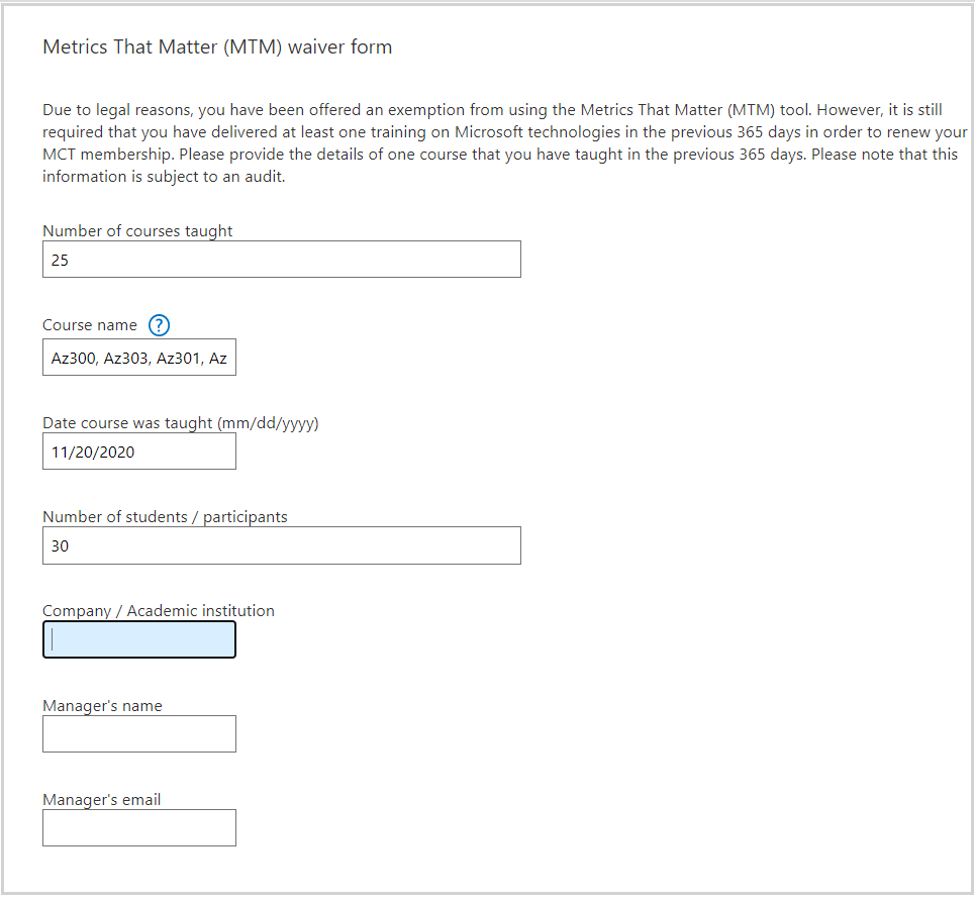Click the Manager's email input box

pyautogui.click(x=139, y=828)
